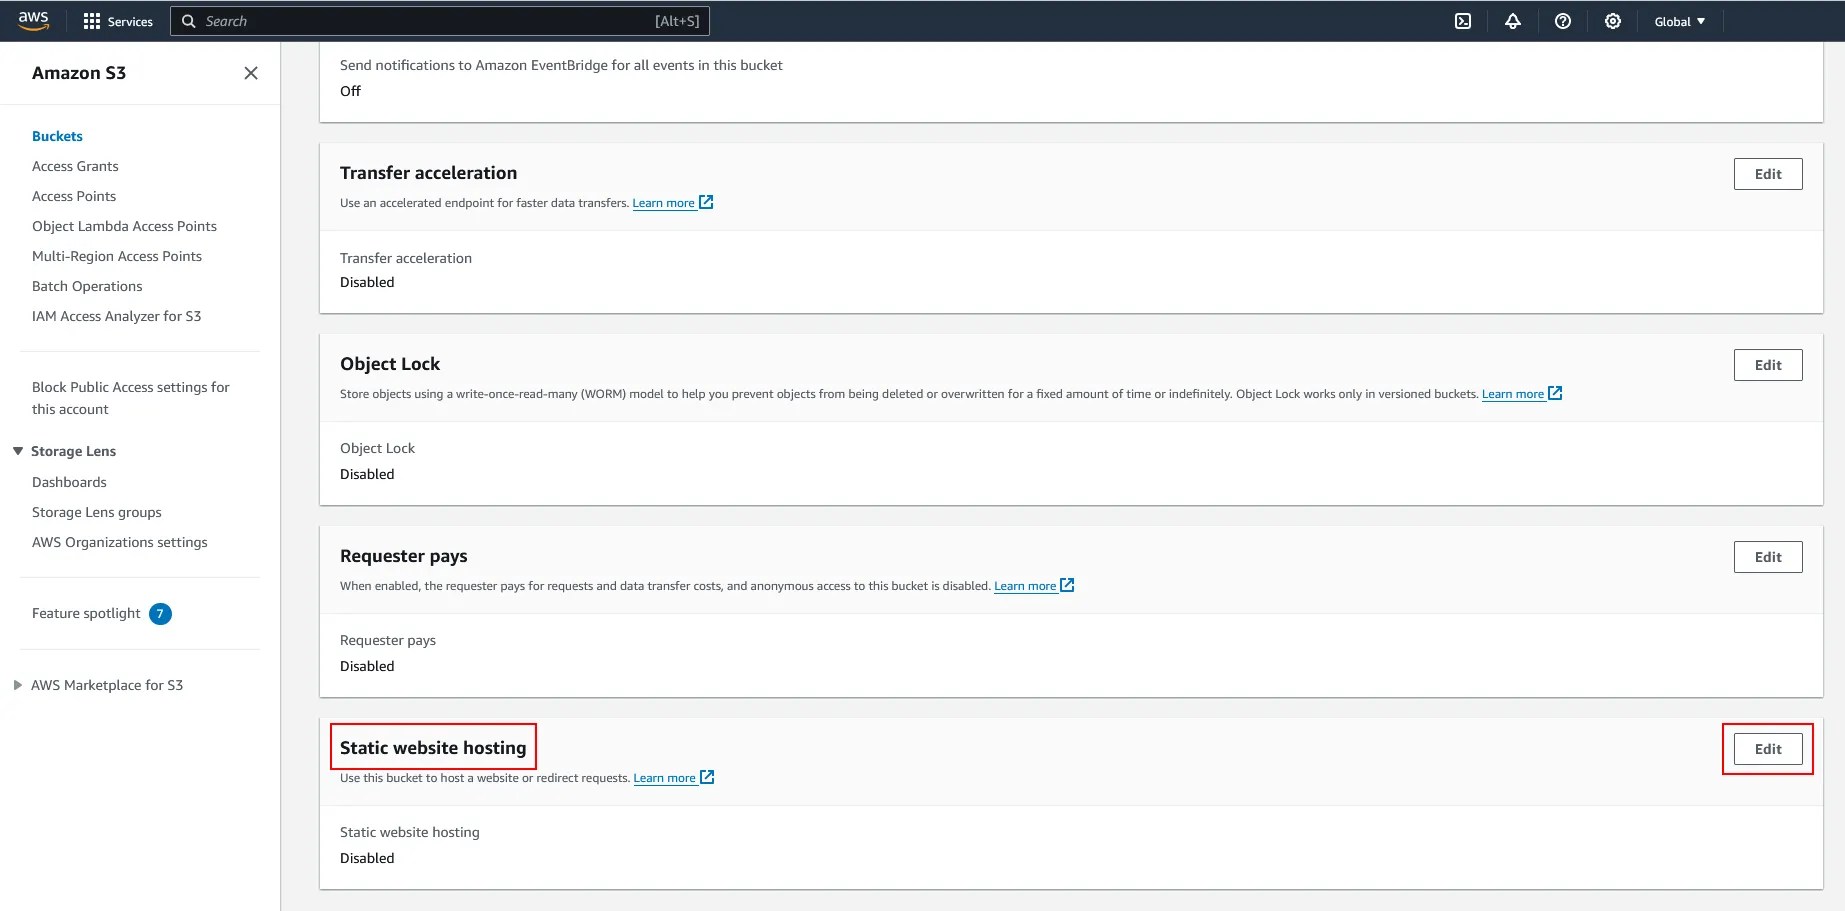Collapse the Storage Lens section
1845x911 pixels.
point(17,451)
